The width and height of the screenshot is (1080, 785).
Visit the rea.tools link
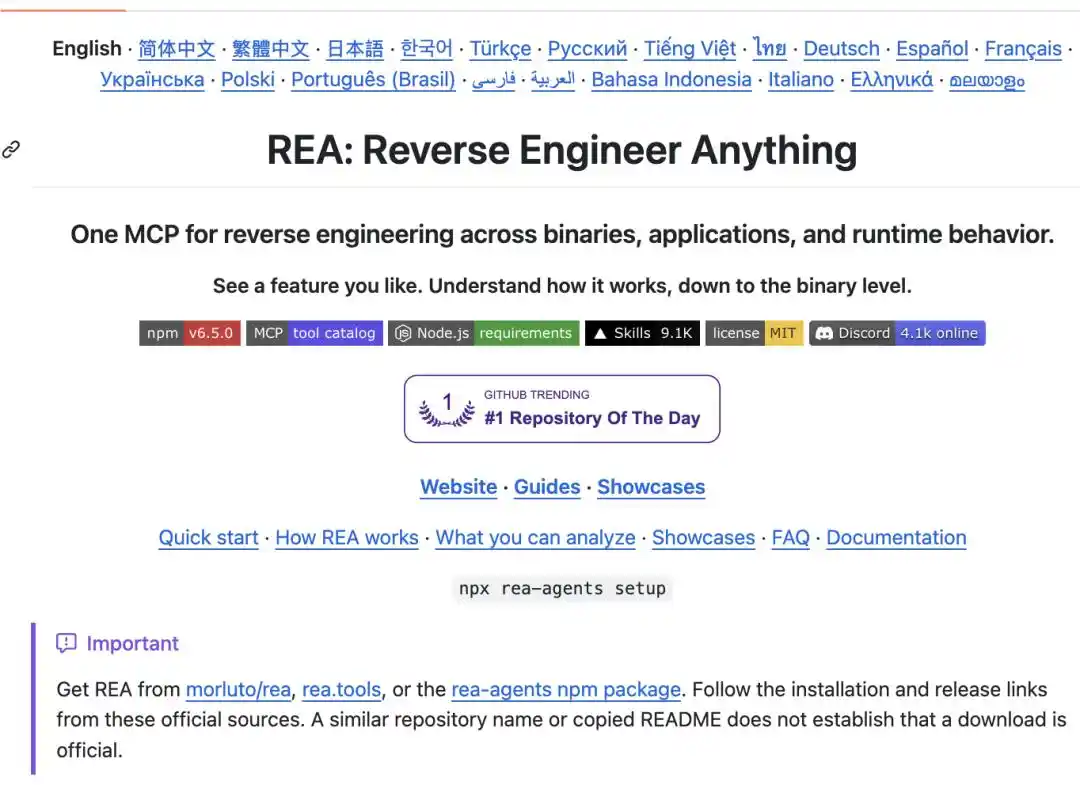pos(342,689)
